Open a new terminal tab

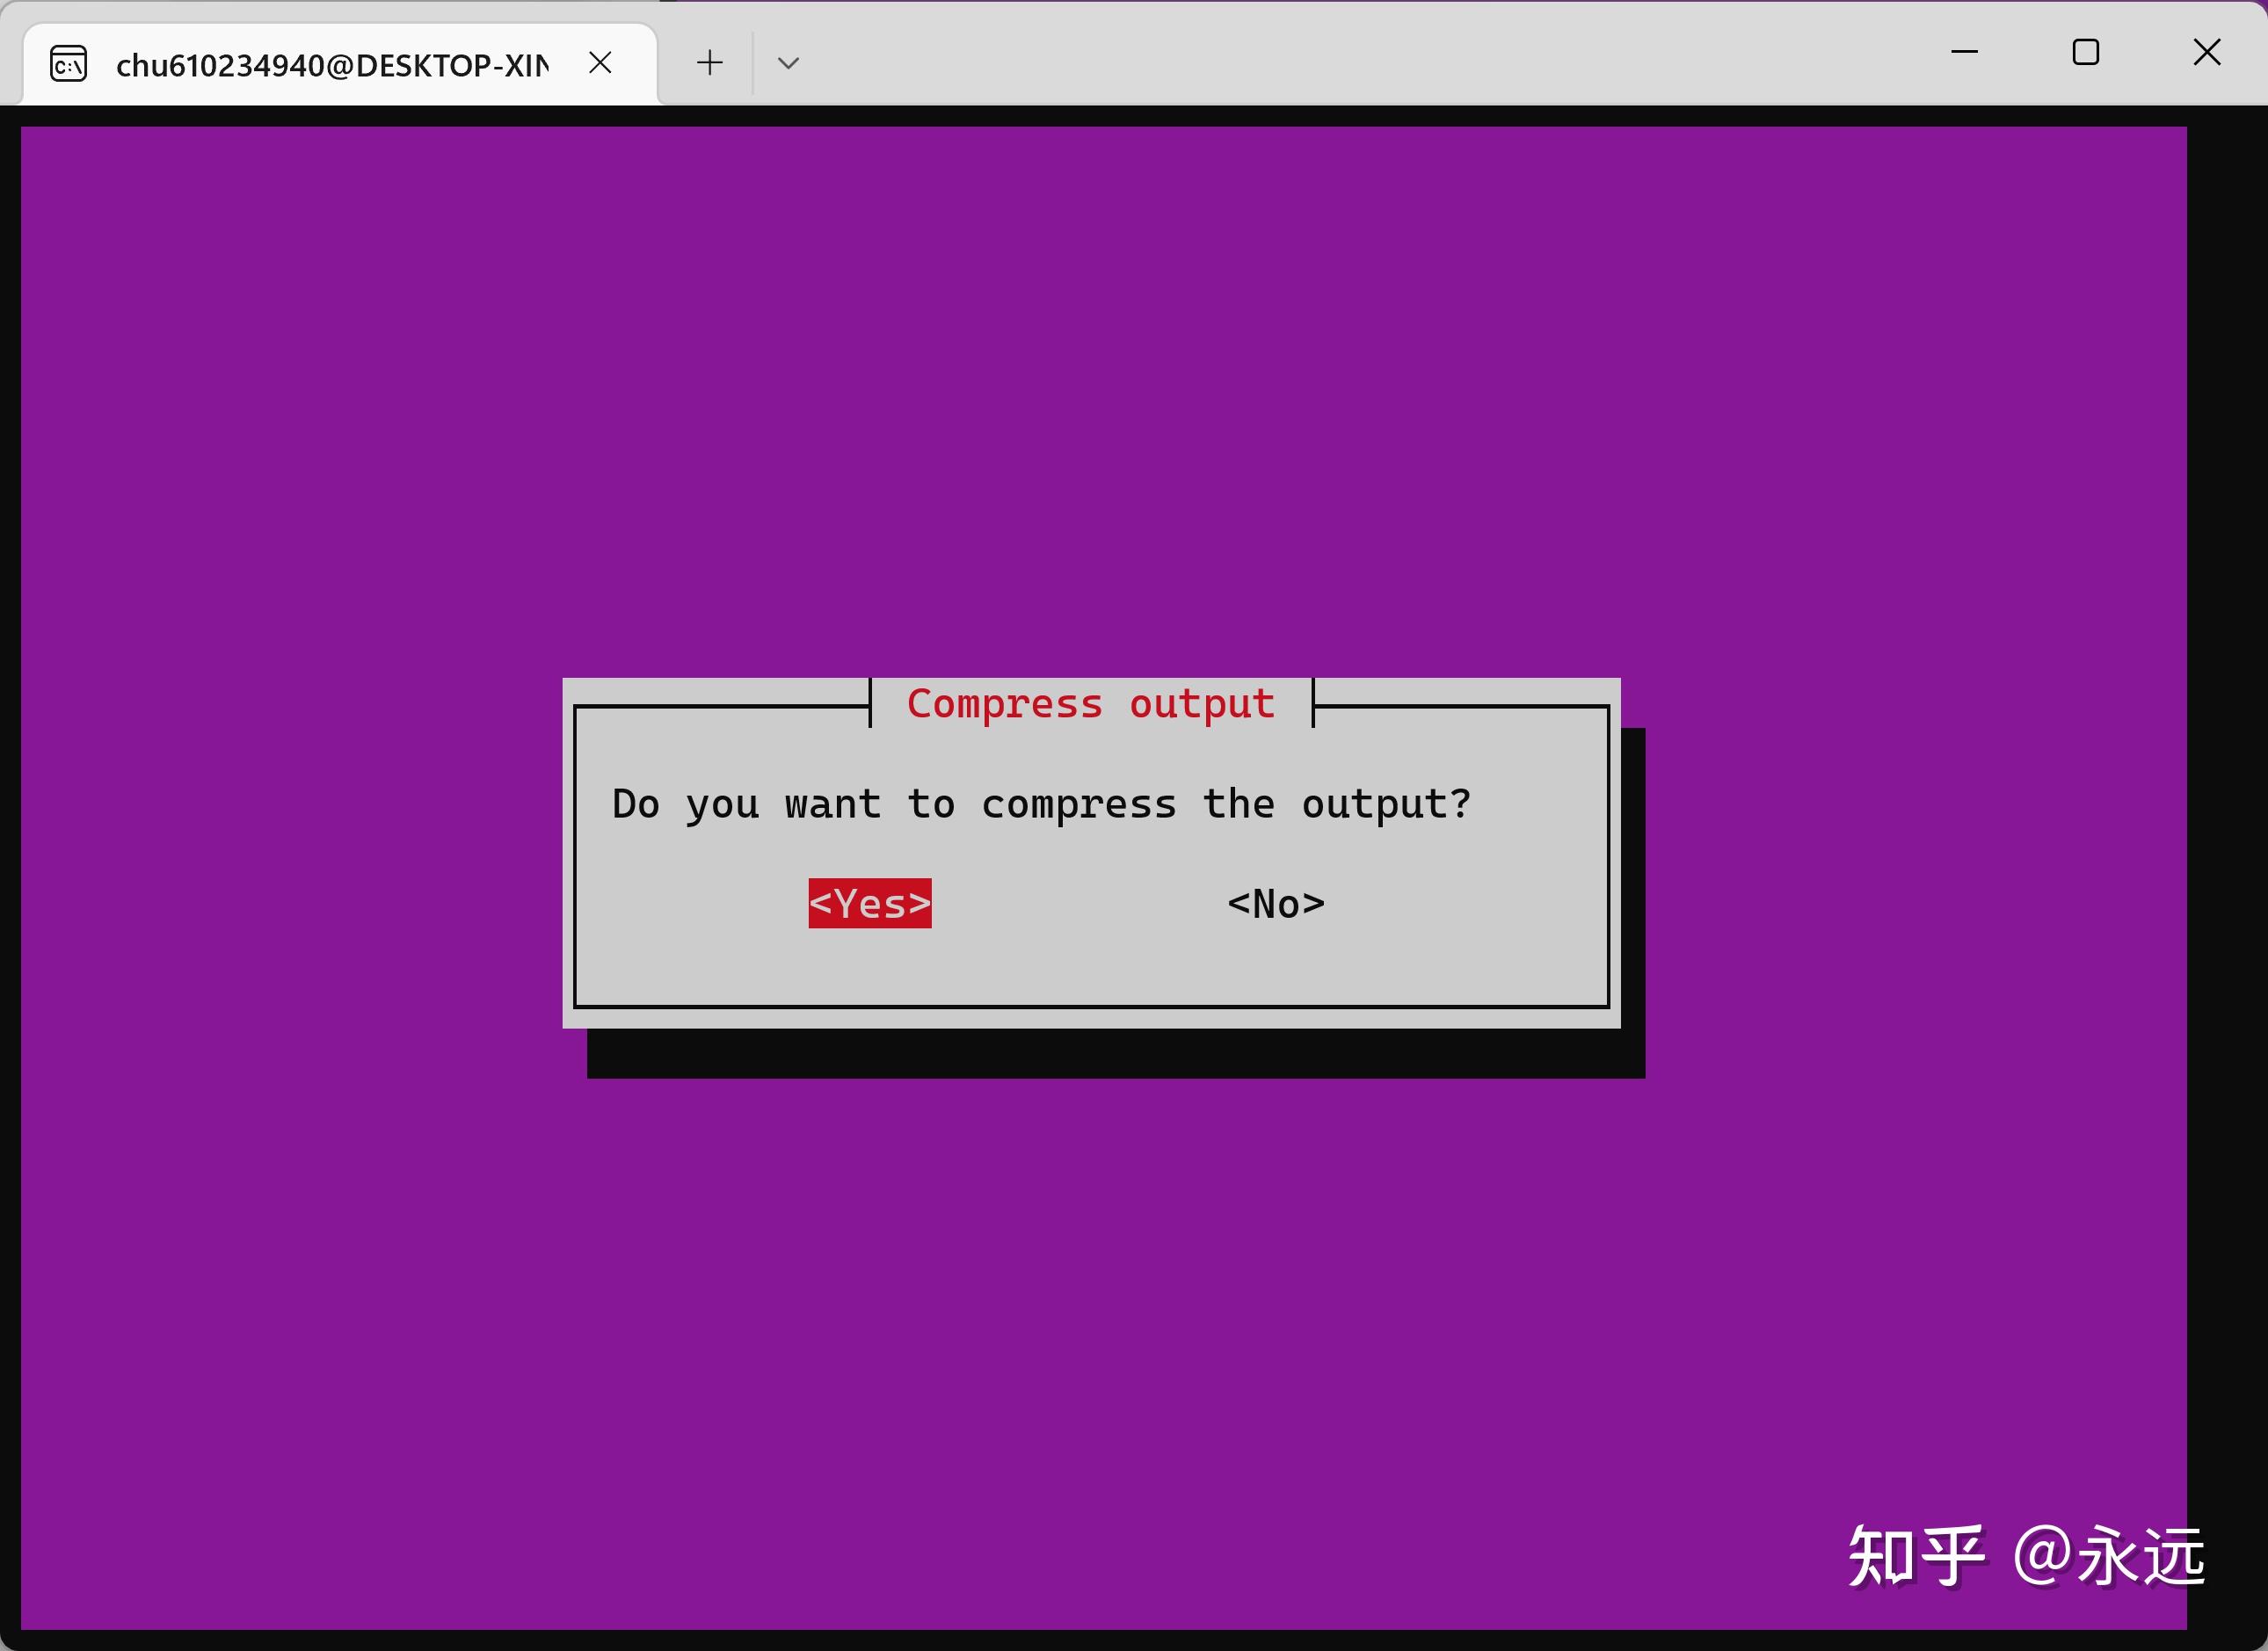coord(708,62)
